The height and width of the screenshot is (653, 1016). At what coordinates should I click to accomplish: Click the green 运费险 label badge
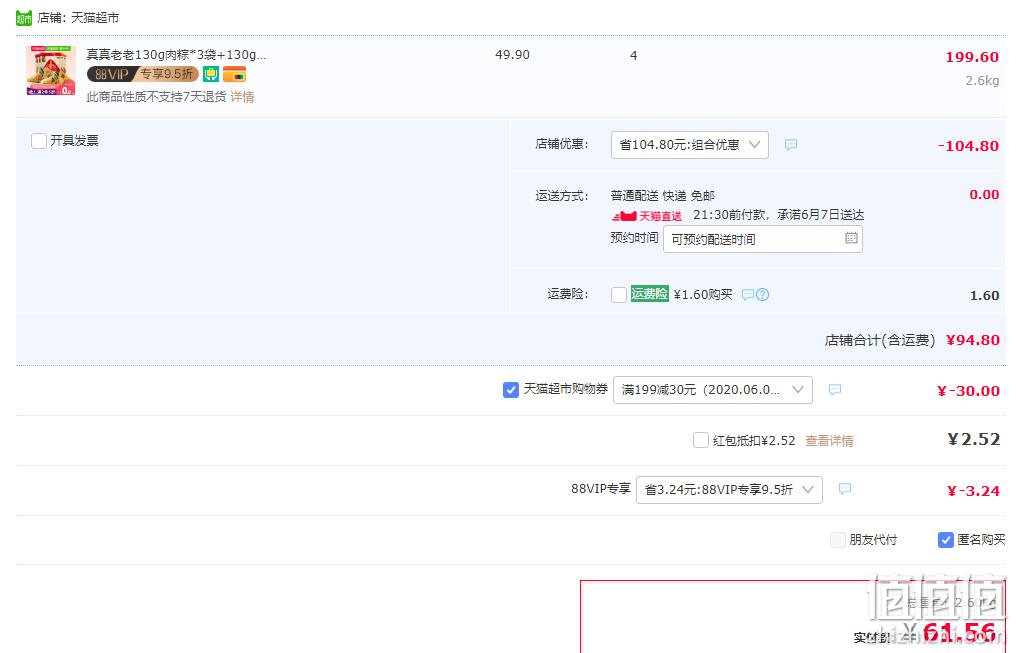pyautogui.click(x=649, y=293)
